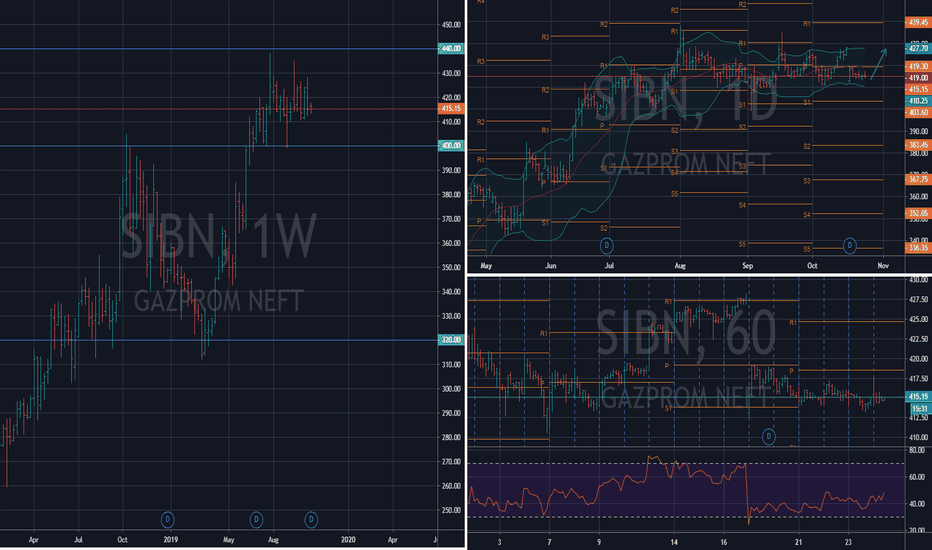Screen dimensions: 932x550
Task: Click the 352.05 pivot label on daily chart
Action: [x=918, y=213]
